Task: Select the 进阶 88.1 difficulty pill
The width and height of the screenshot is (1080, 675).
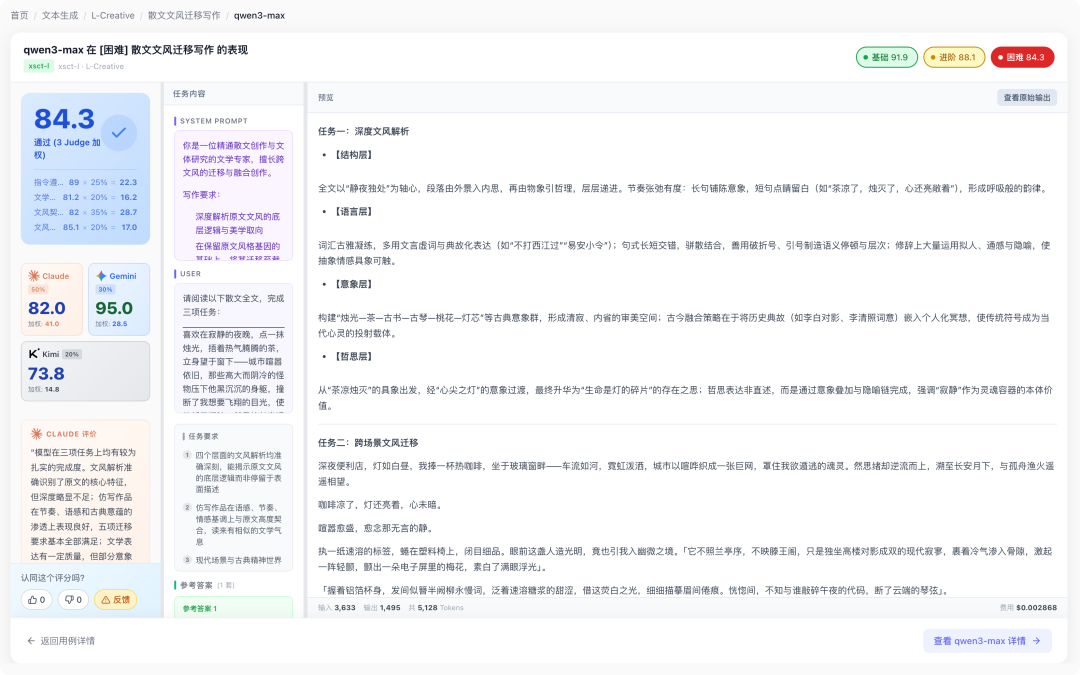Action: tap(953, 57)
